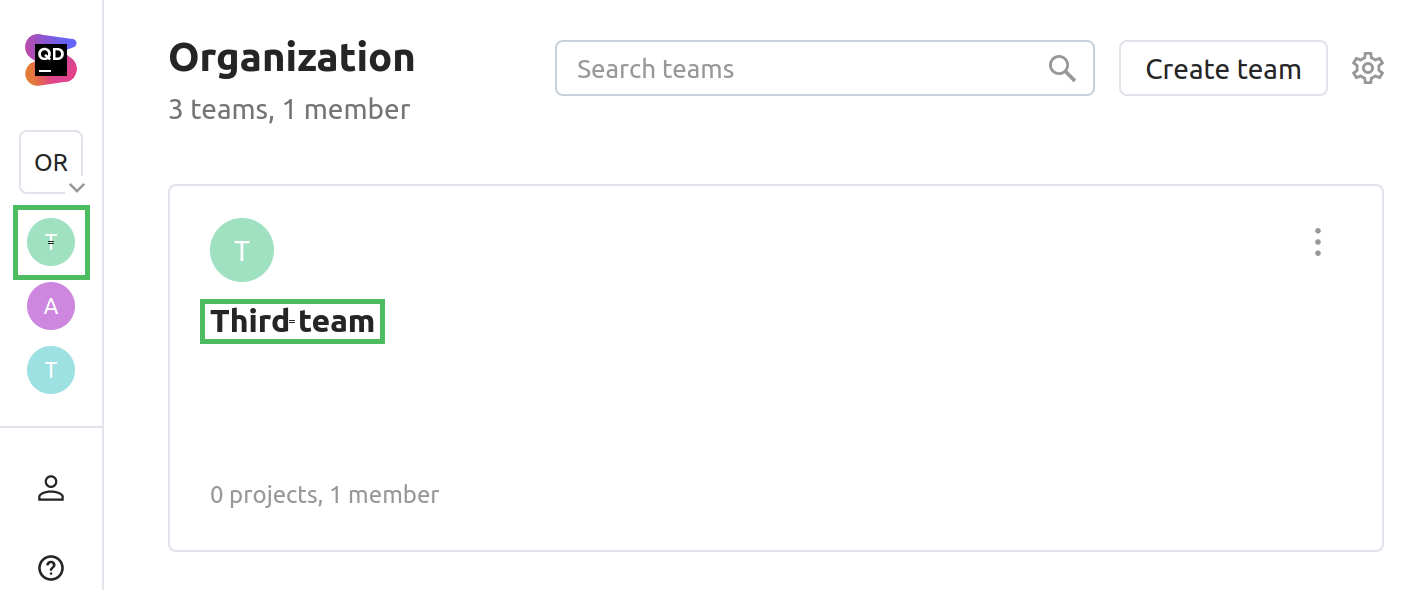Select the green T team avatar in sidebar

[51, 242]
